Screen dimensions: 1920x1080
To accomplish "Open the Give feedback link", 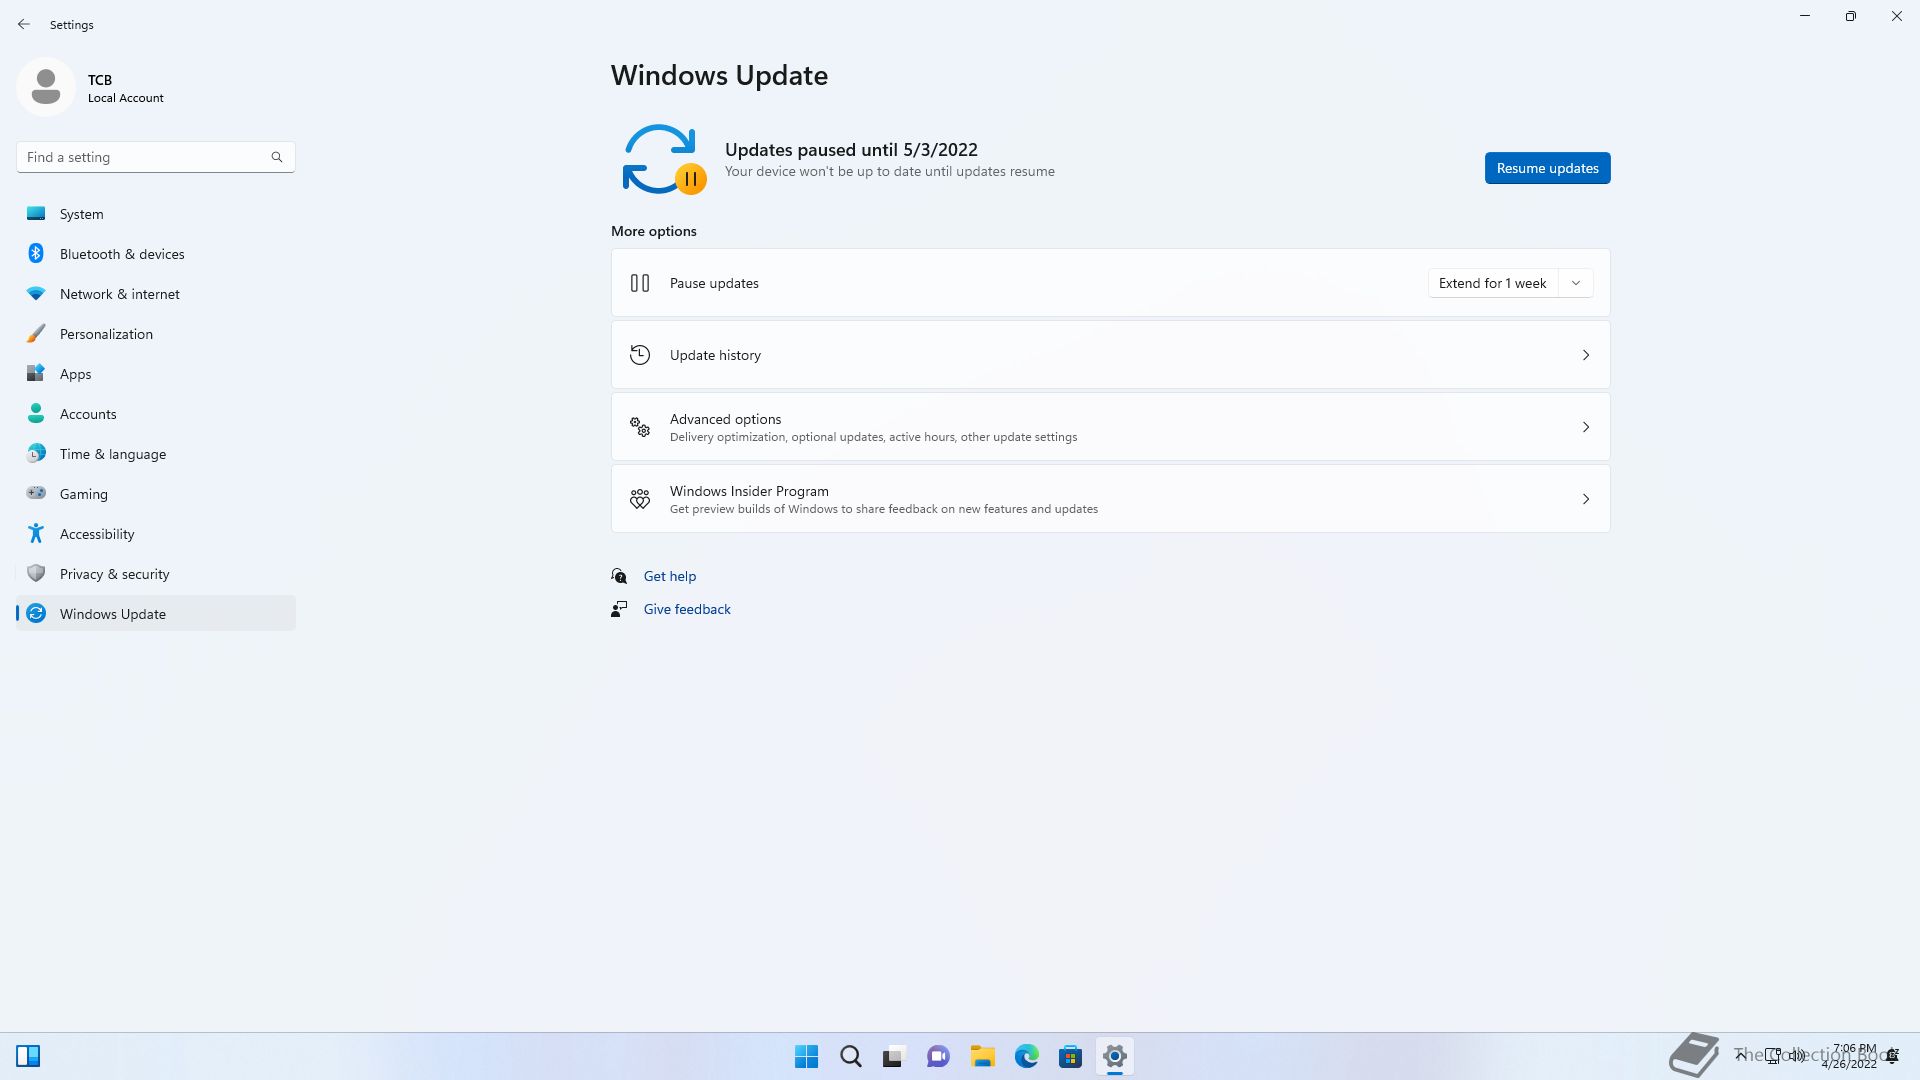I will (687, 609).
